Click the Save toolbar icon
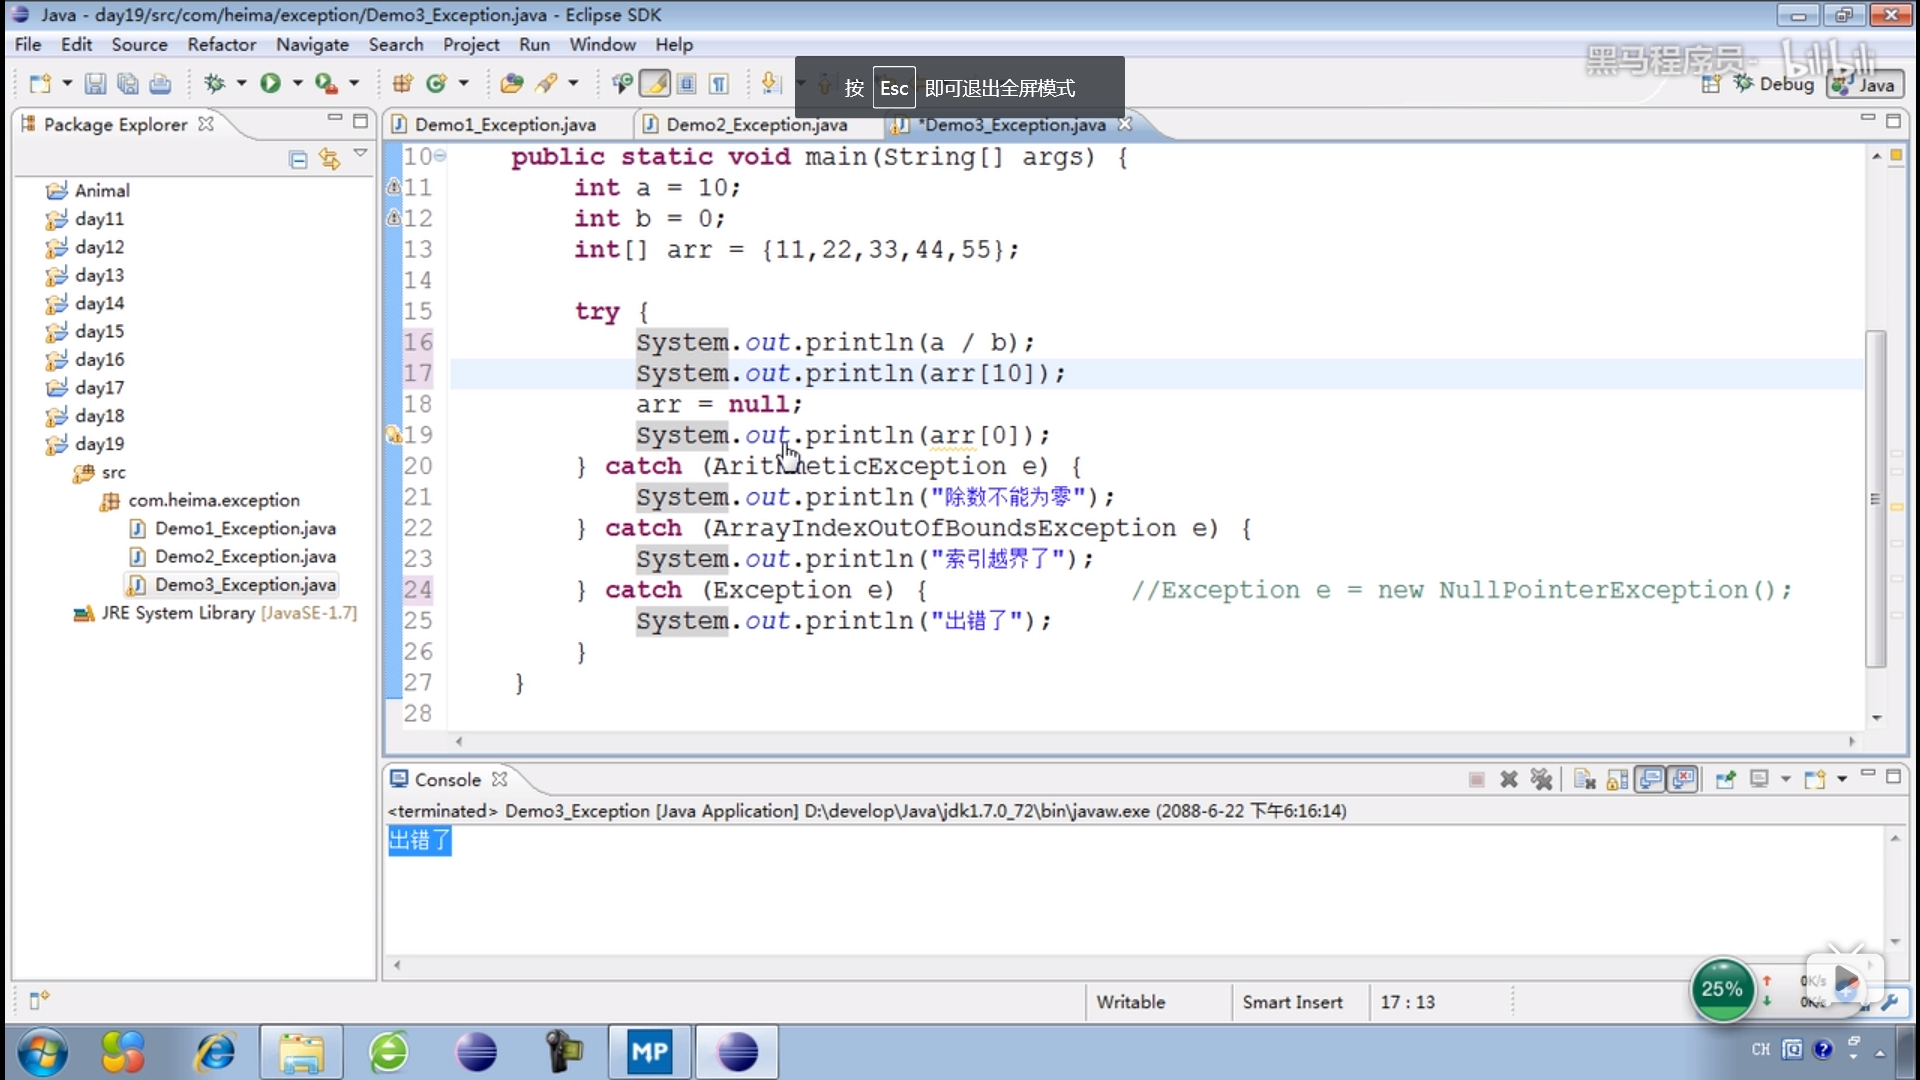 pyautogui.click(x=95, y=84)
